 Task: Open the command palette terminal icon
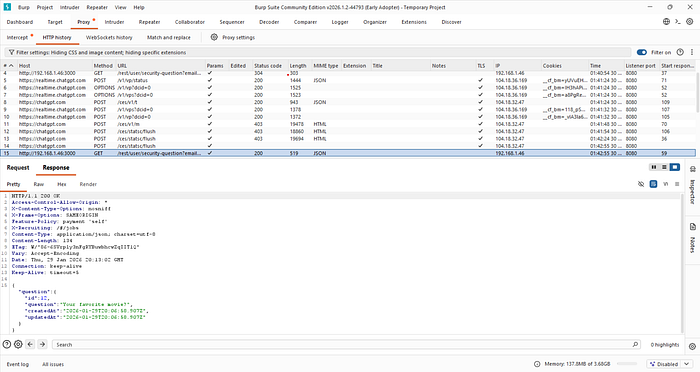[x=678, y=21]
